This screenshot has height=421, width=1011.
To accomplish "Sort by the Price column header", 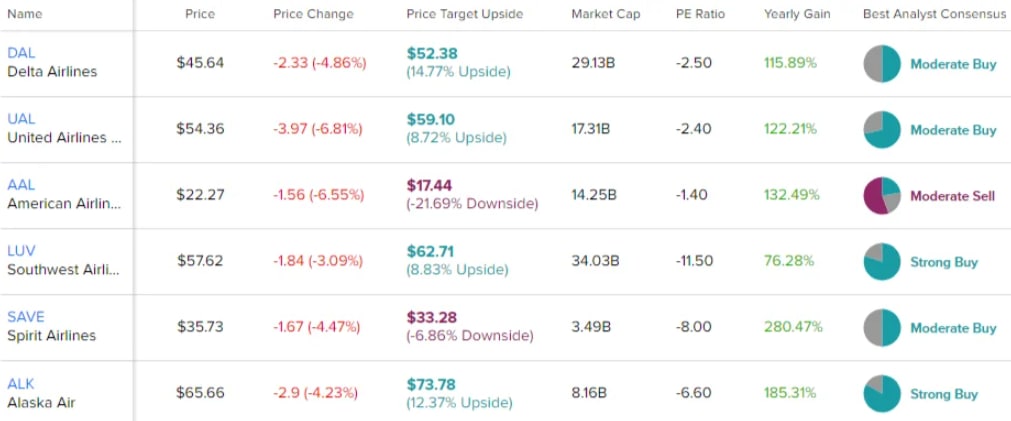I will [x=200, y=15].
